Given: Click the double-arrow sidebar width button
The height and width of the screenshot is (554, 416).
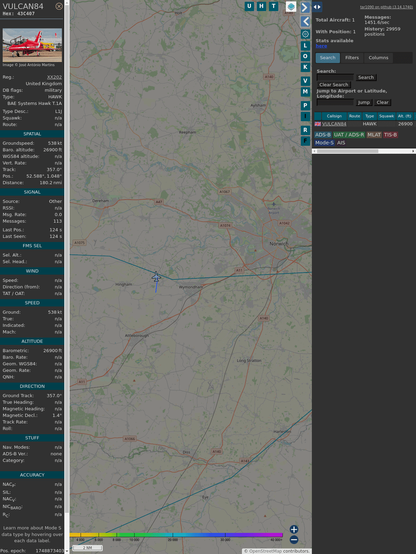Looking at the screenshot, I should coord(317,7).
